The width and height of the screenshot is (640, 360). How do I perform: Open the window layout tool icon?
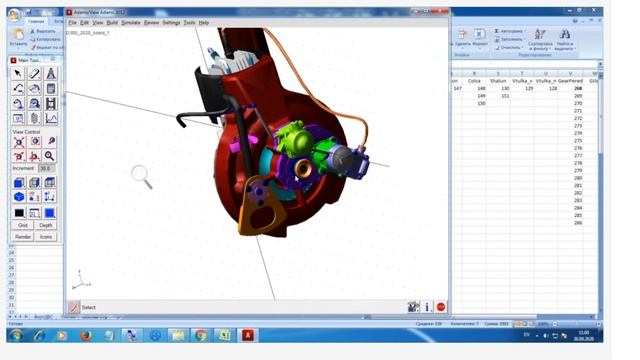click(35, 213)
